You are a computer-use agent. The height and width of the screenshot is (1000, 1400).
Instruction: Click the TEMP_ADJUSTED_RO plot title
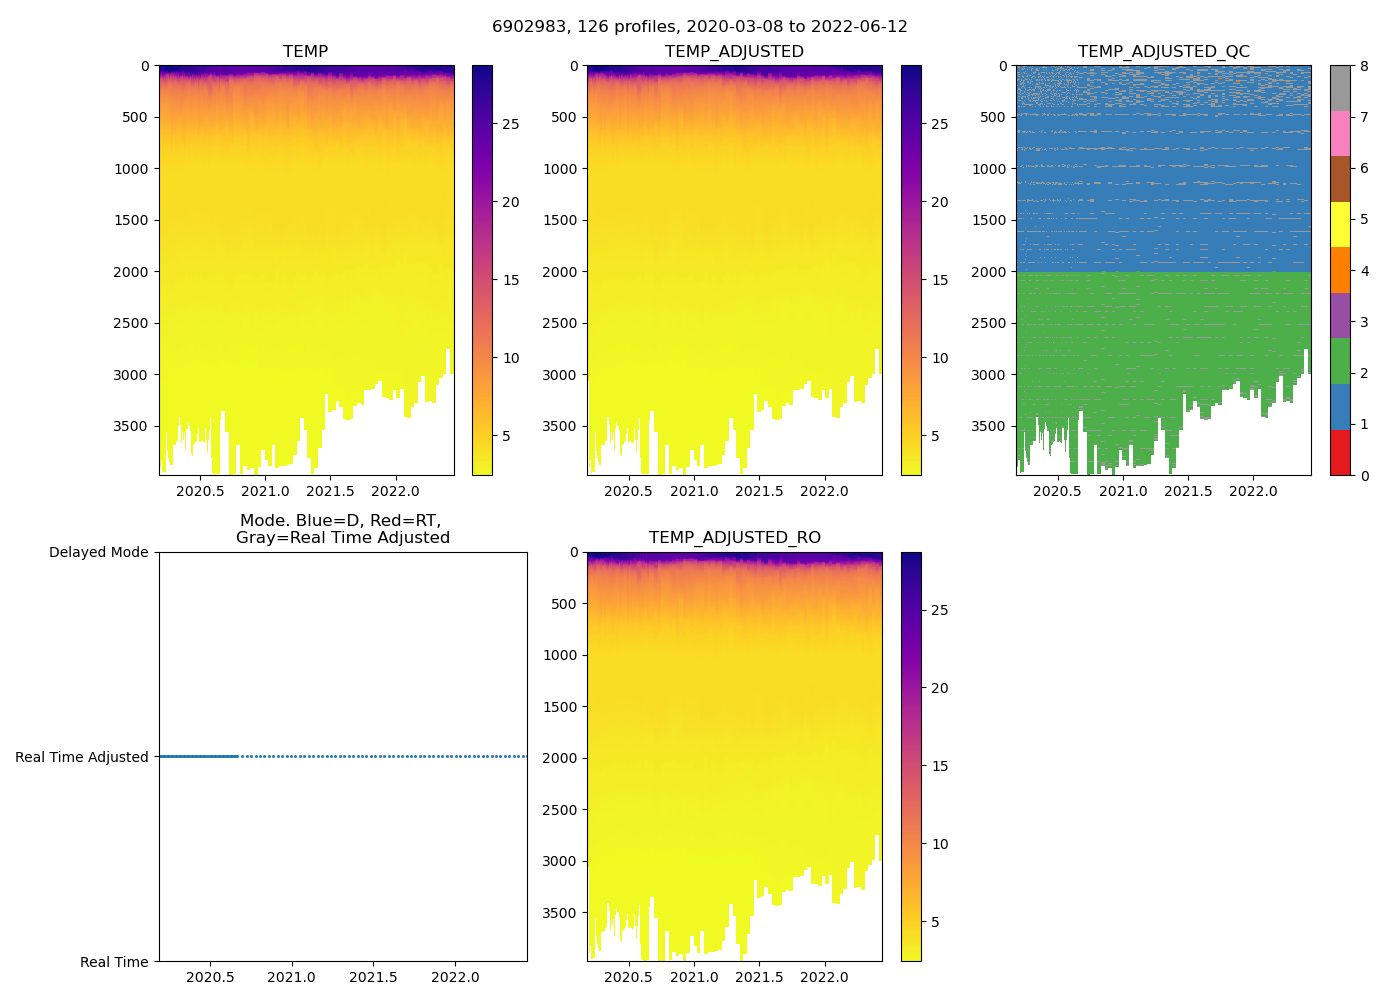734,538
